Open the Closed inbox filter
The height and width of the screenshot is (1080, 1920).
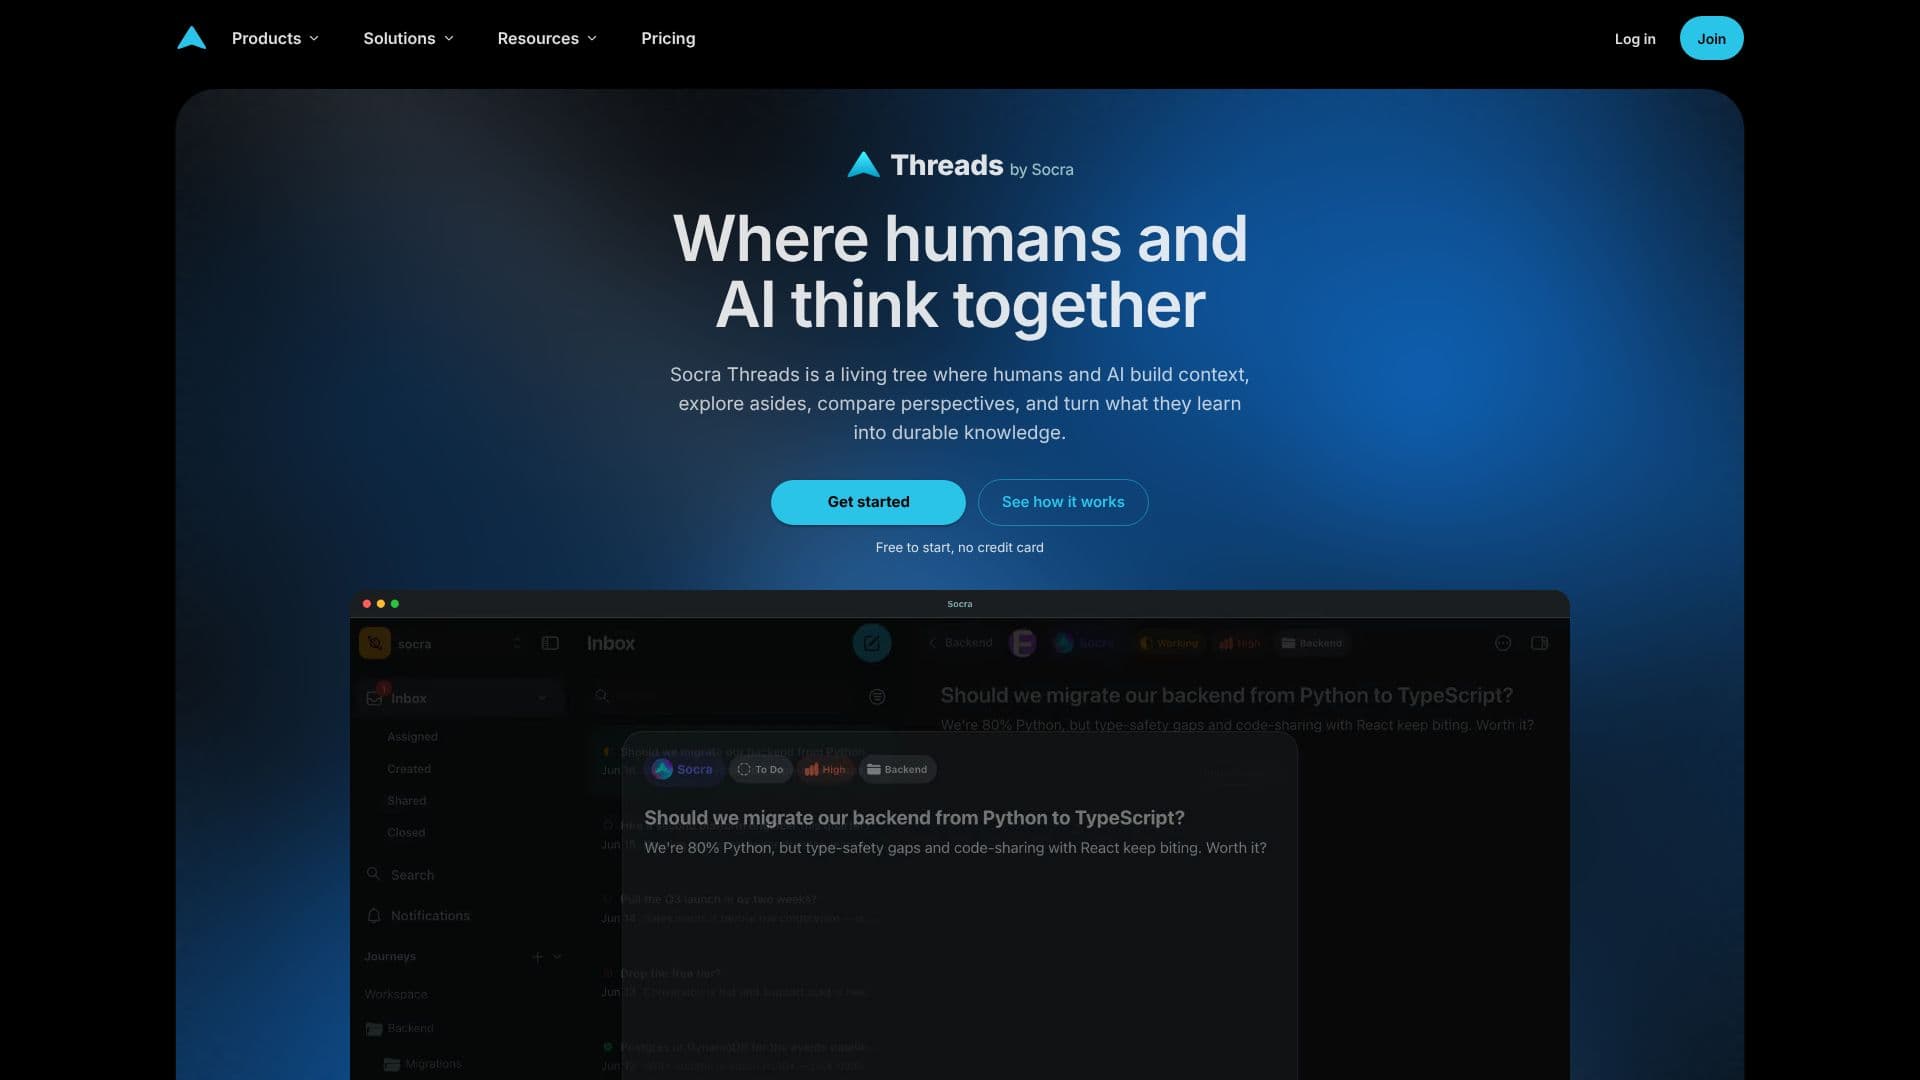(x=406, y=833)
